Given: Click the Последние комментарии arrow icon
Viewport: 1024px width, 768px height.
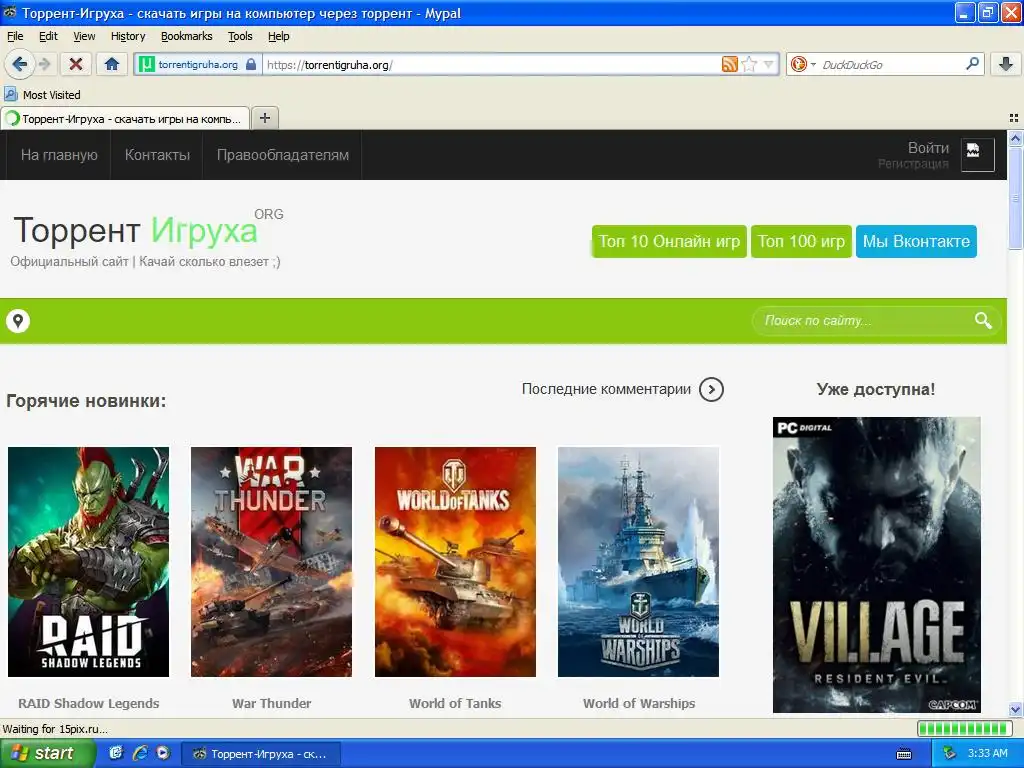Looking at the screenshot, I should (711, 389).
